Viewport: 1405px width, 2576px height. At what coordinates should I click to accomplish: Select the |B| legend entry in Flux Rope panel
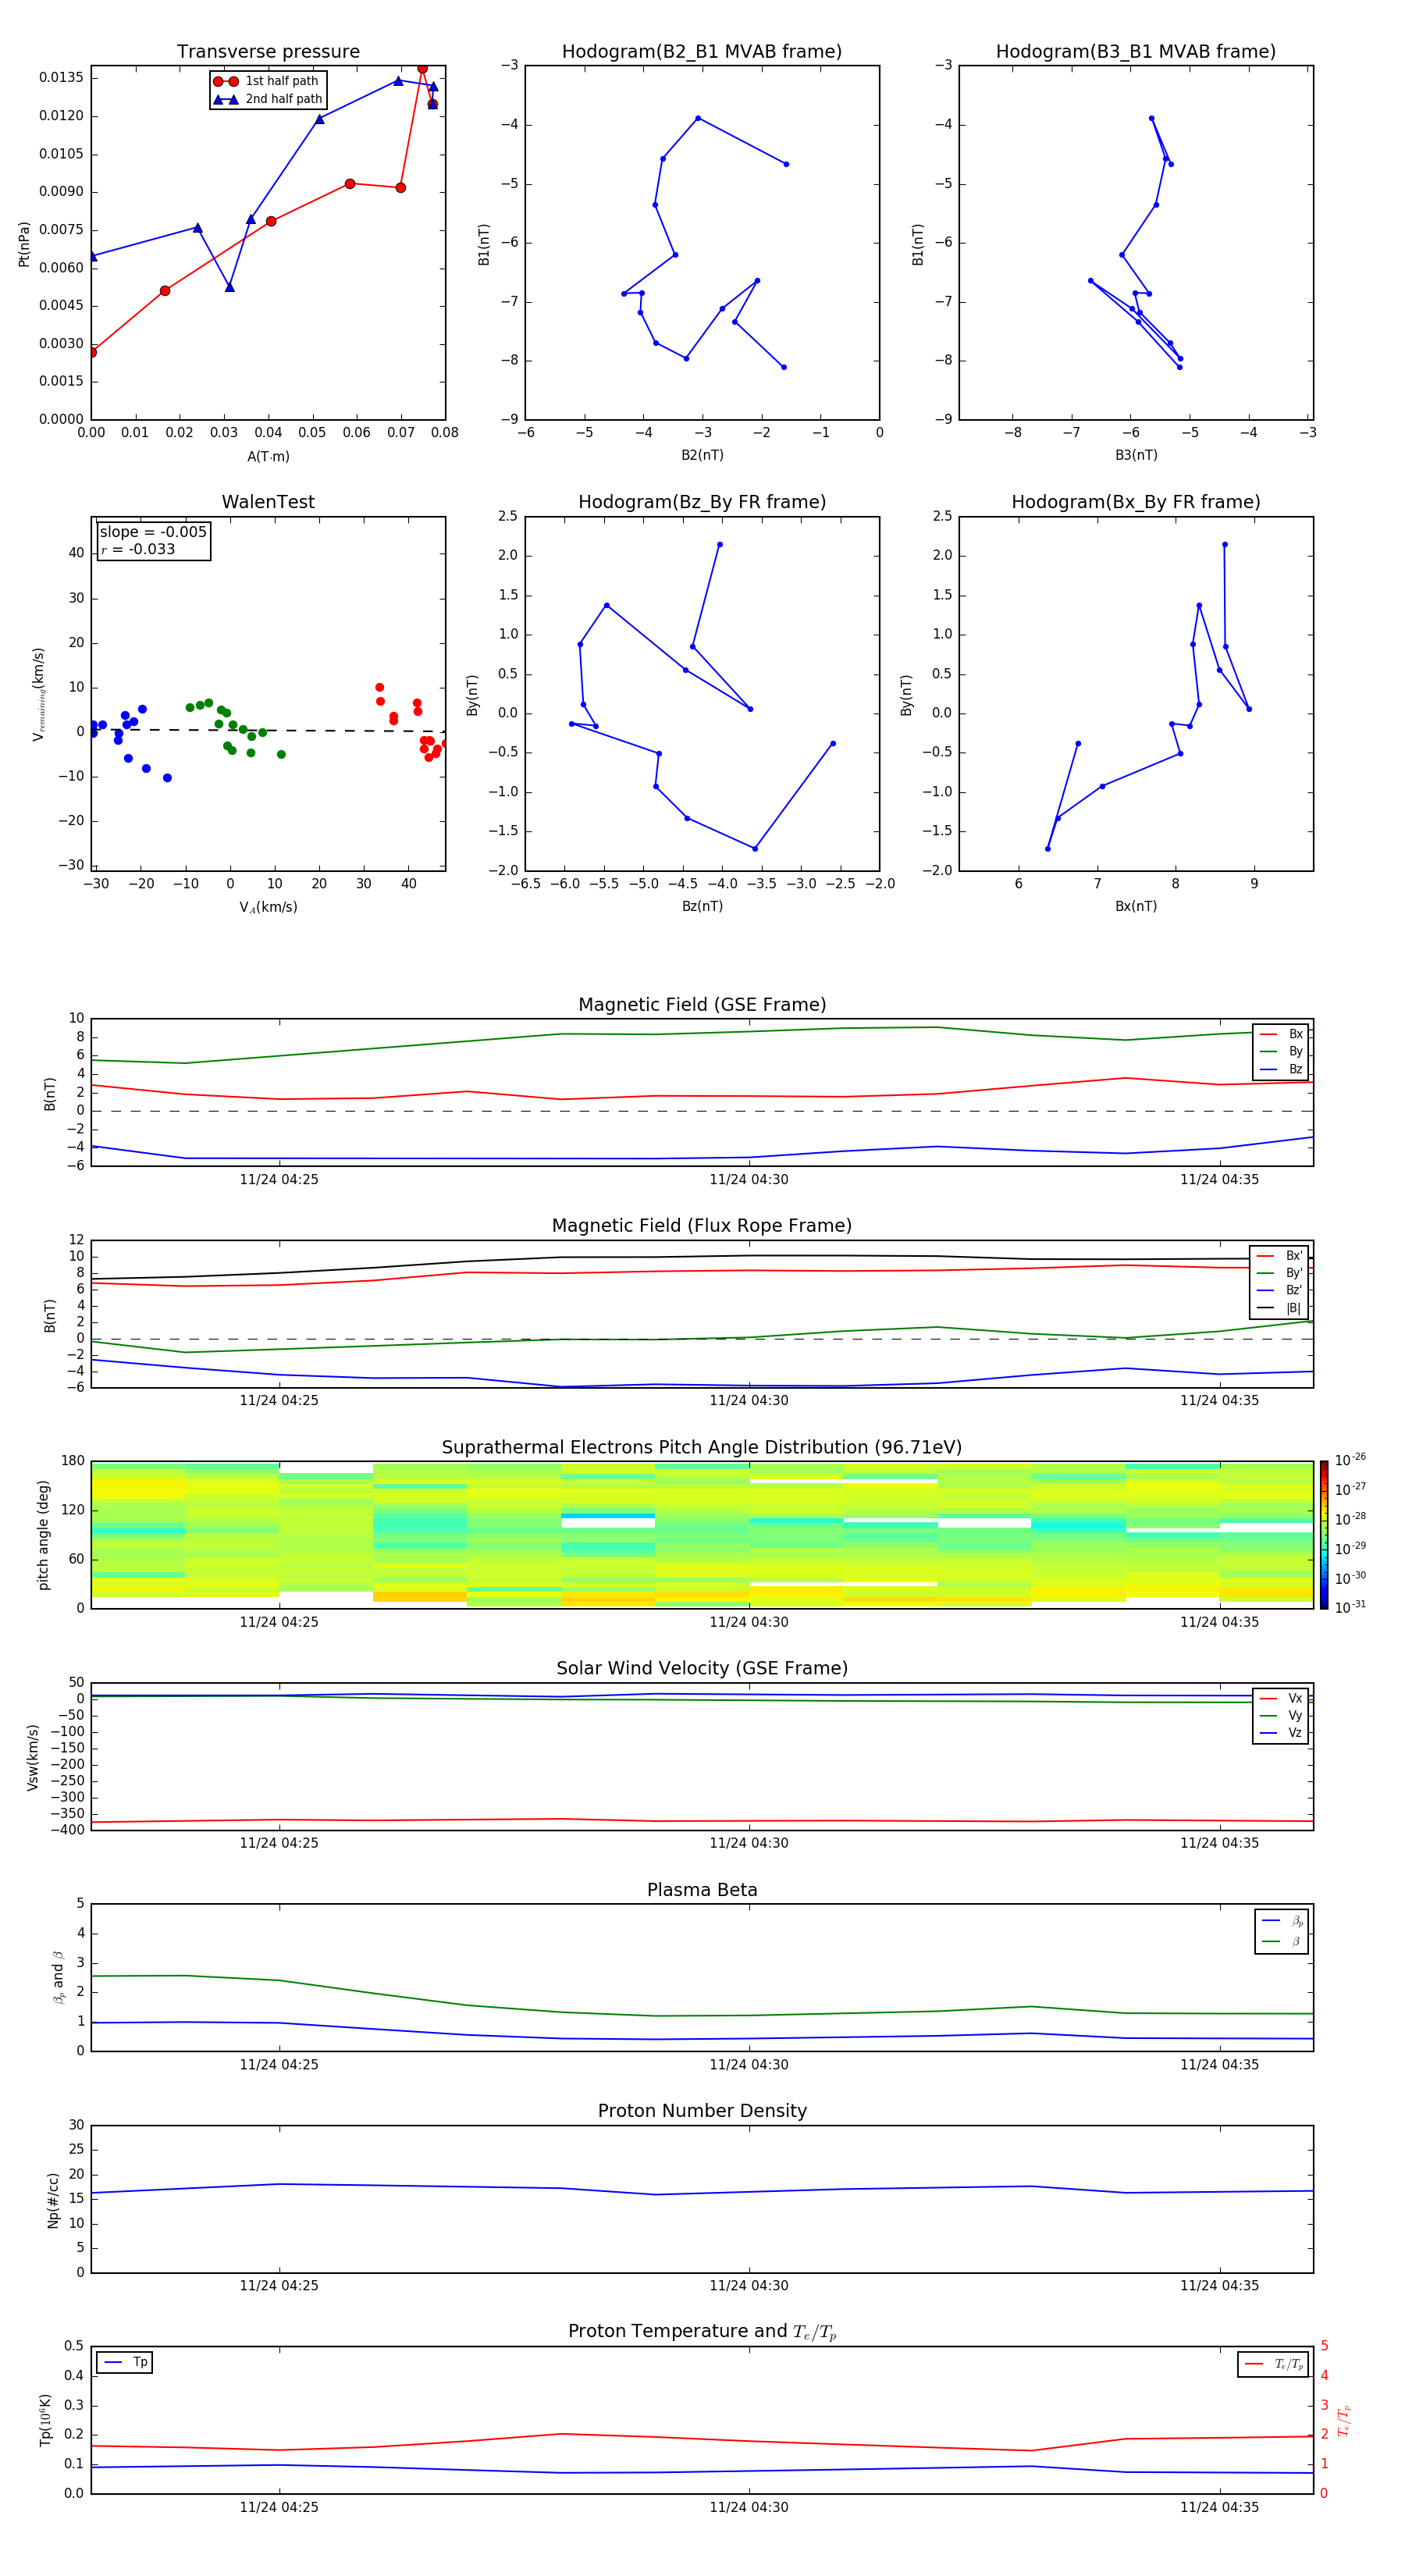1279,1308
